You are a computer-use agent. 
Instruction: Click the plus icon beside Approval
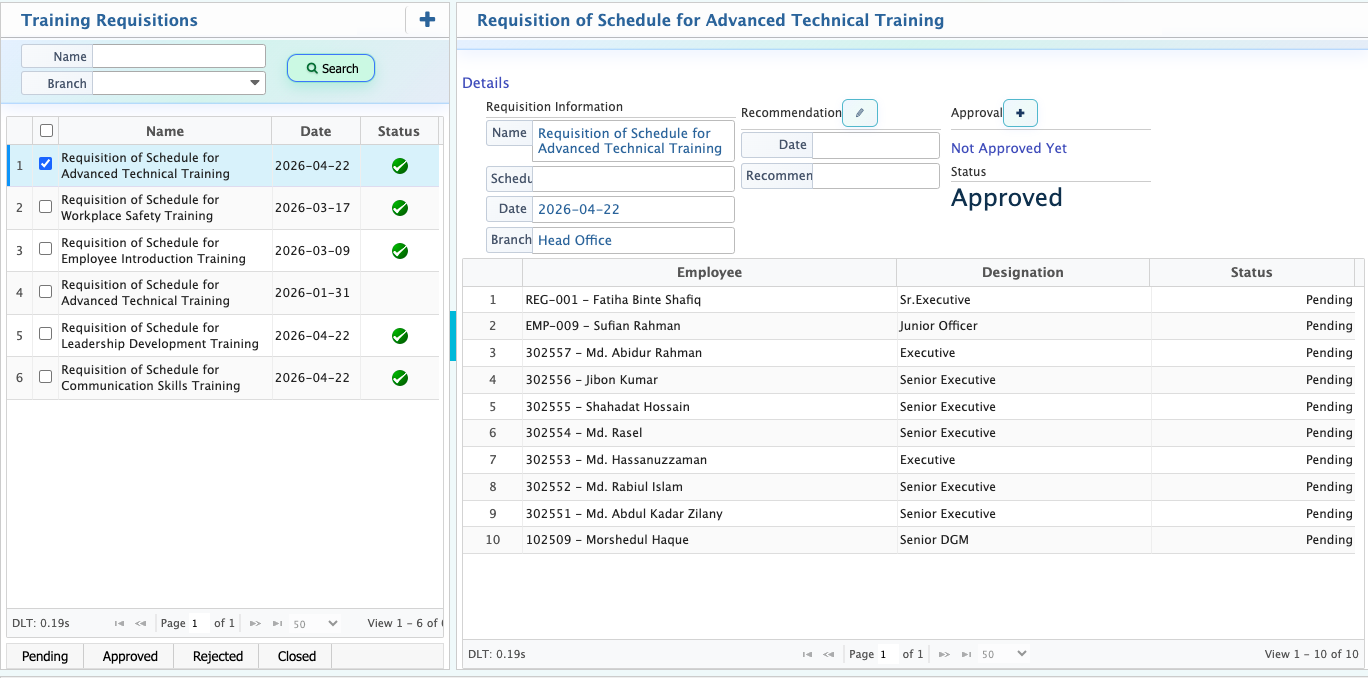coord(1020,113)
